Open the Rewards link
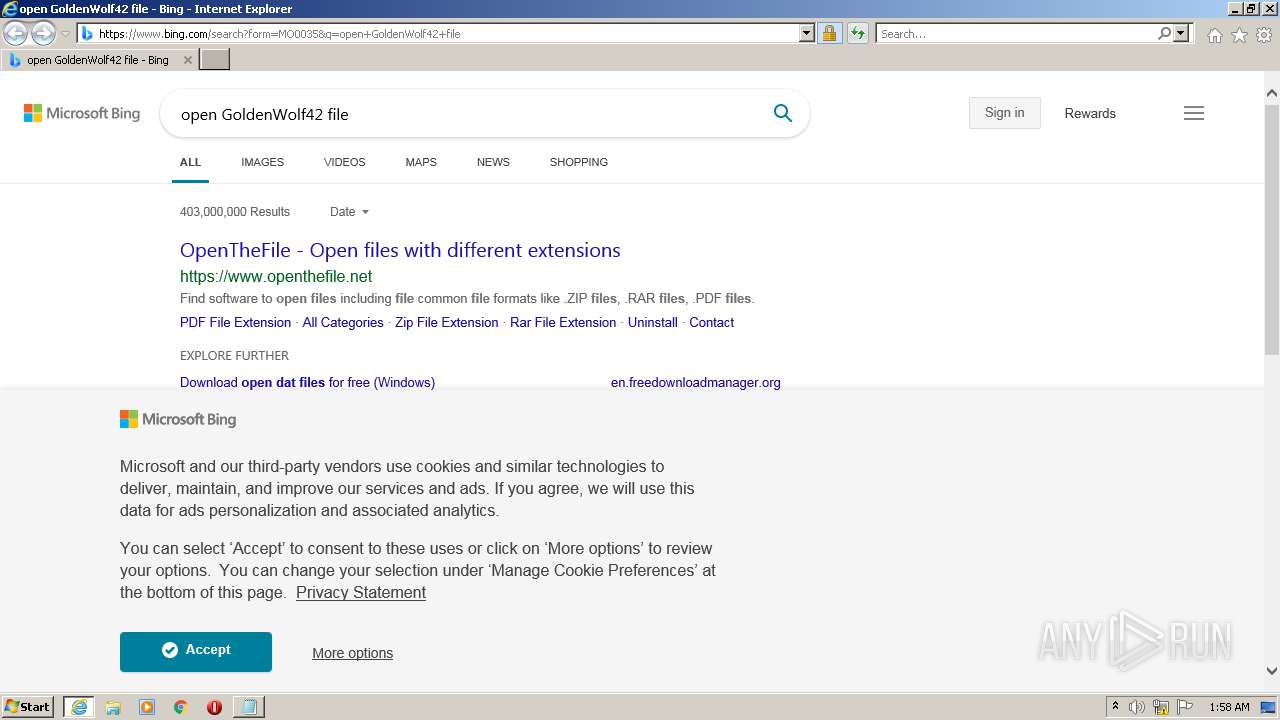This screenshot has width=1280, height=720. click(x=1090, y=113)
